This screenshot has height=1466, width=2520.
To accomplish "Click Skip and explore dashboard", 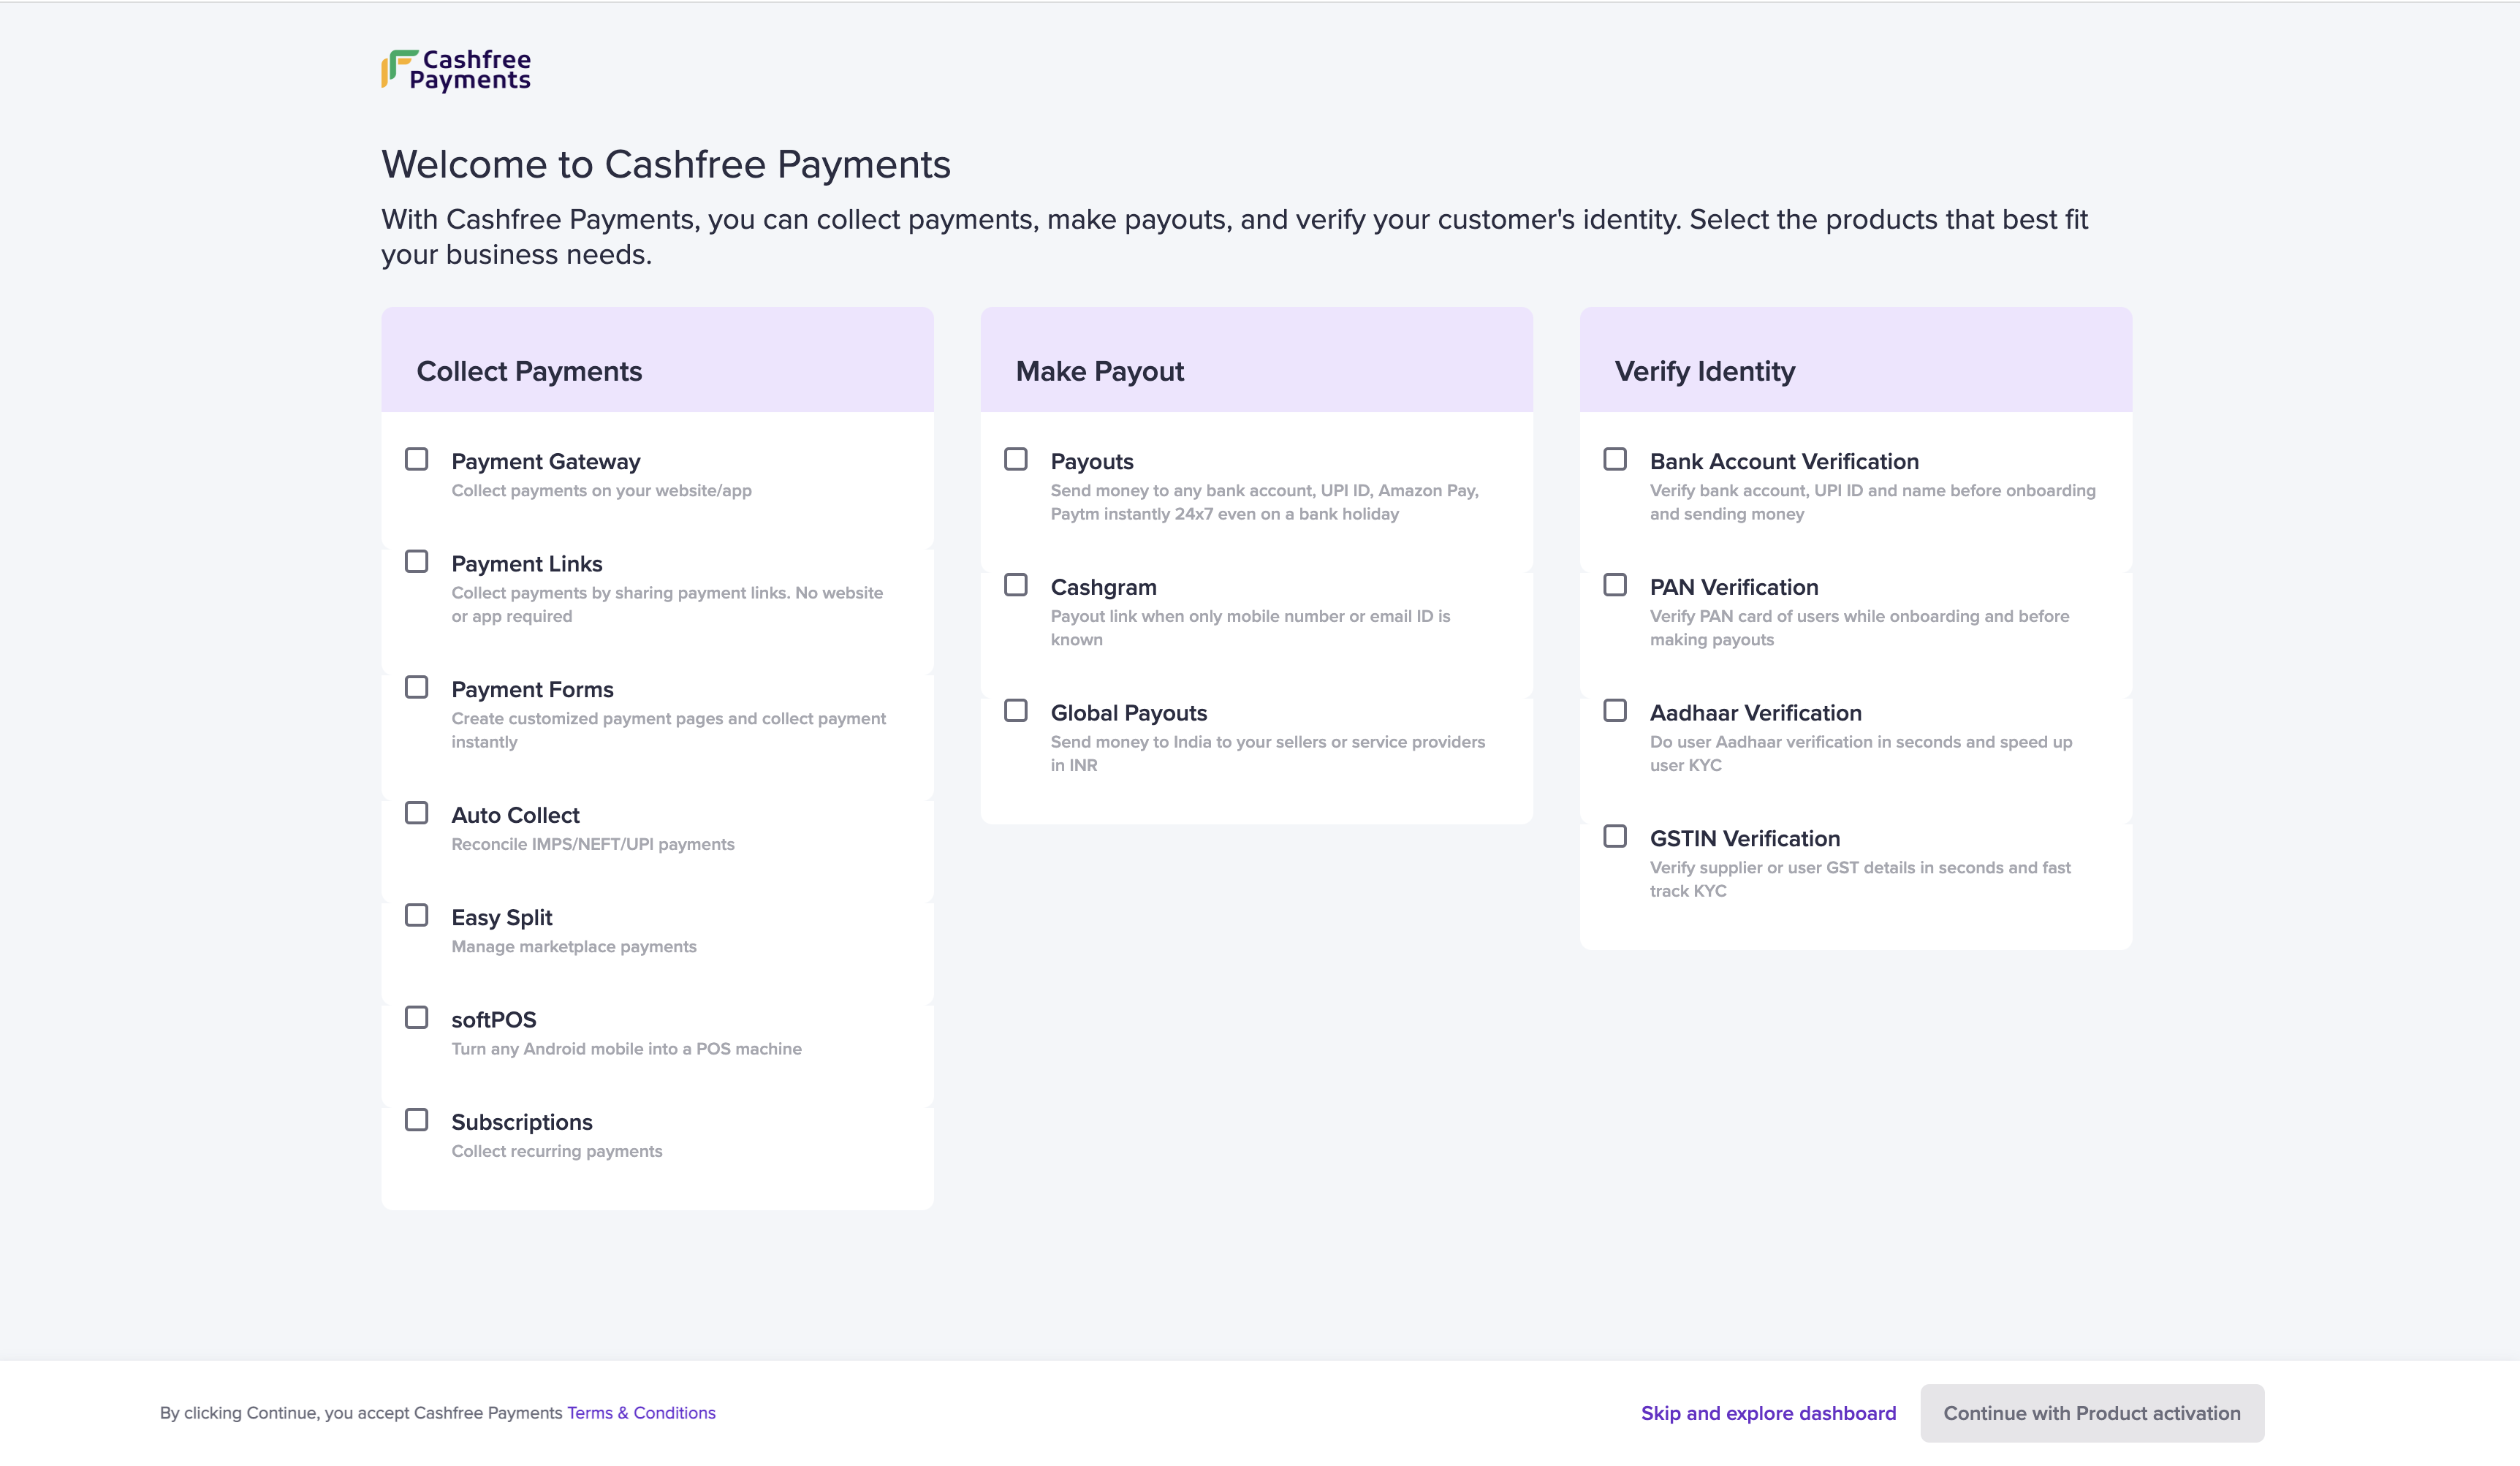I will pyautogui.click(x=1768, y=1413).
